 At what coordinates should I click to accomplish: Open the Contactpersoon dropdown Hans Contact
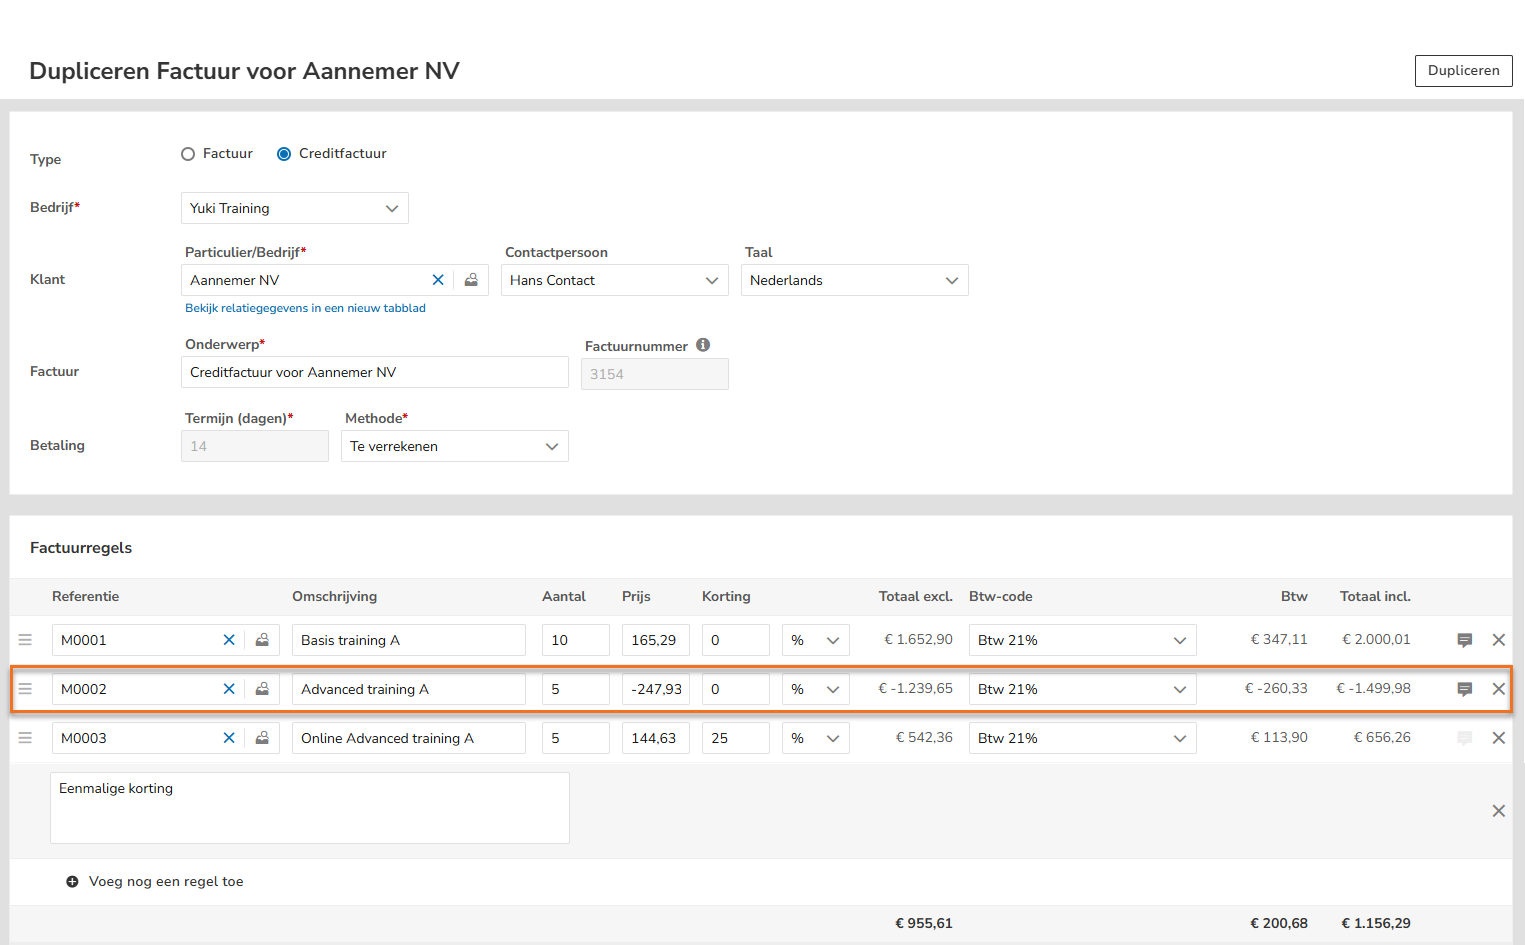[x=615, y=280]
